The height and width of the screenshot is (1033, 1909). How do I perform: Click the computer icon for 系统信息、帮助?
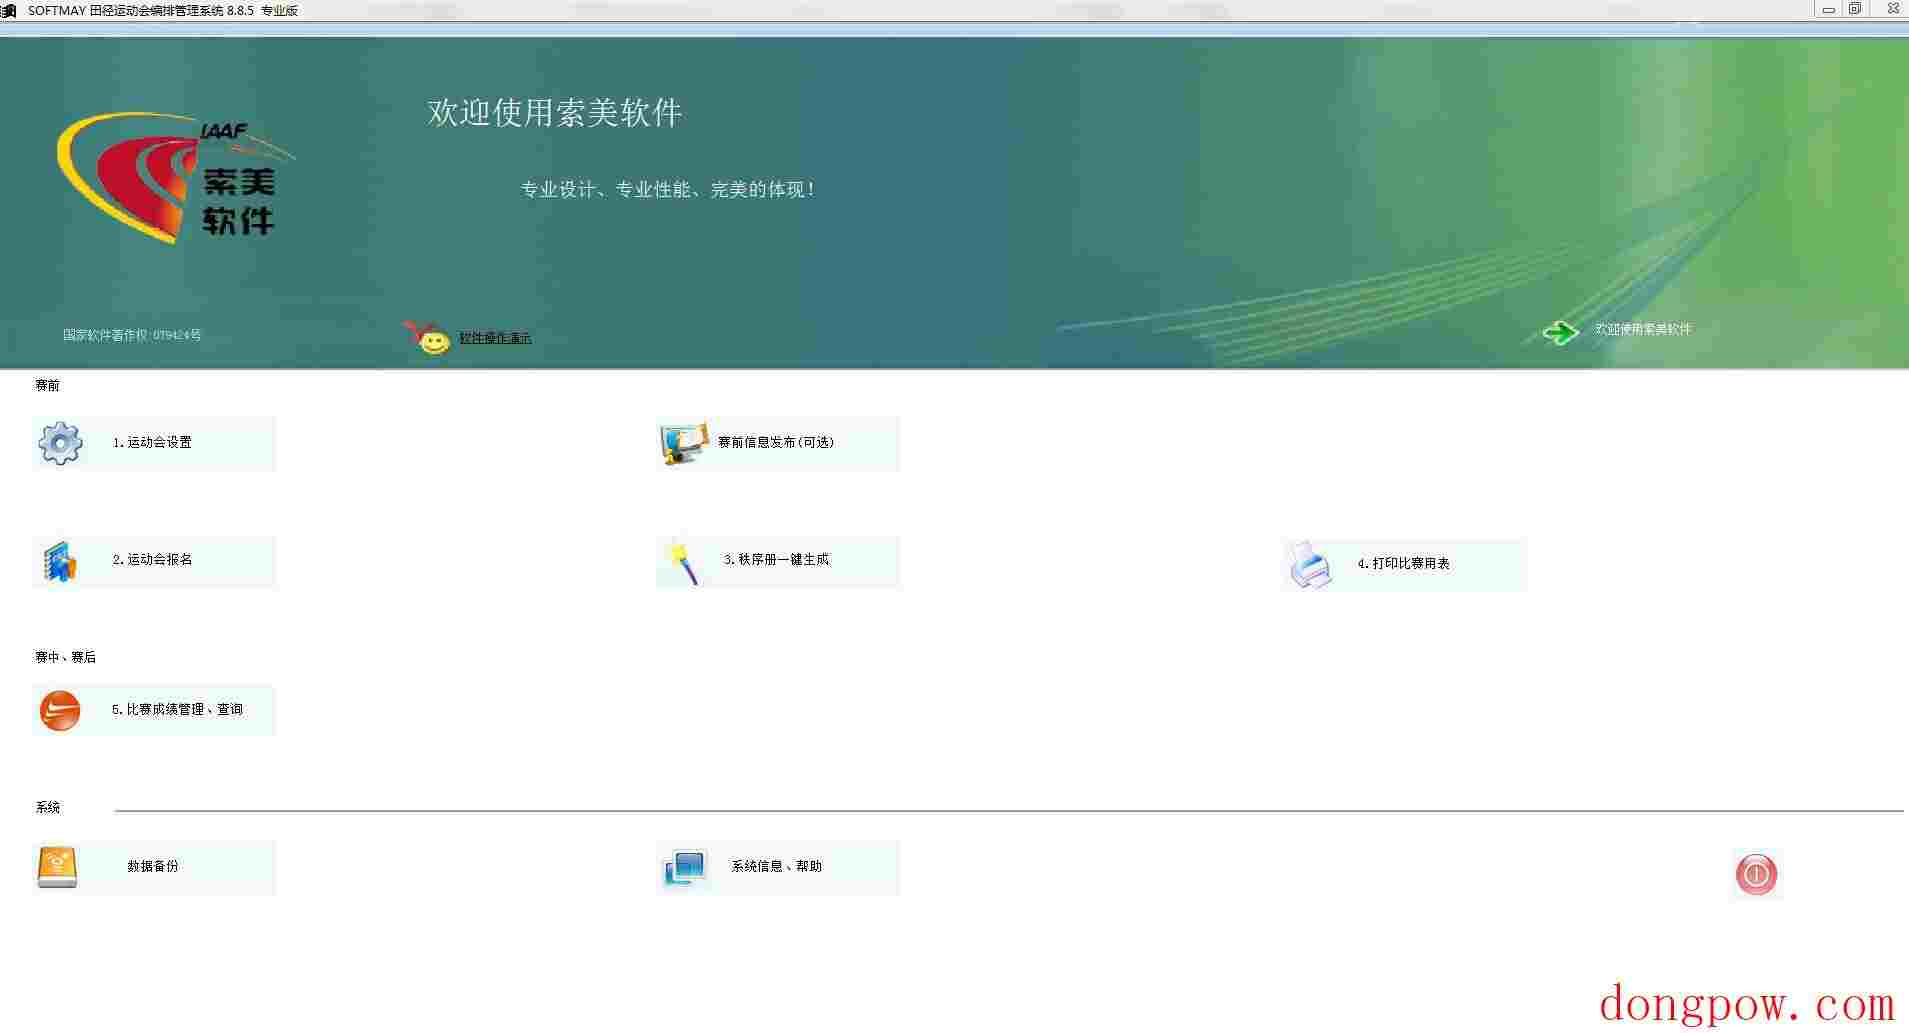click(685, 868)
